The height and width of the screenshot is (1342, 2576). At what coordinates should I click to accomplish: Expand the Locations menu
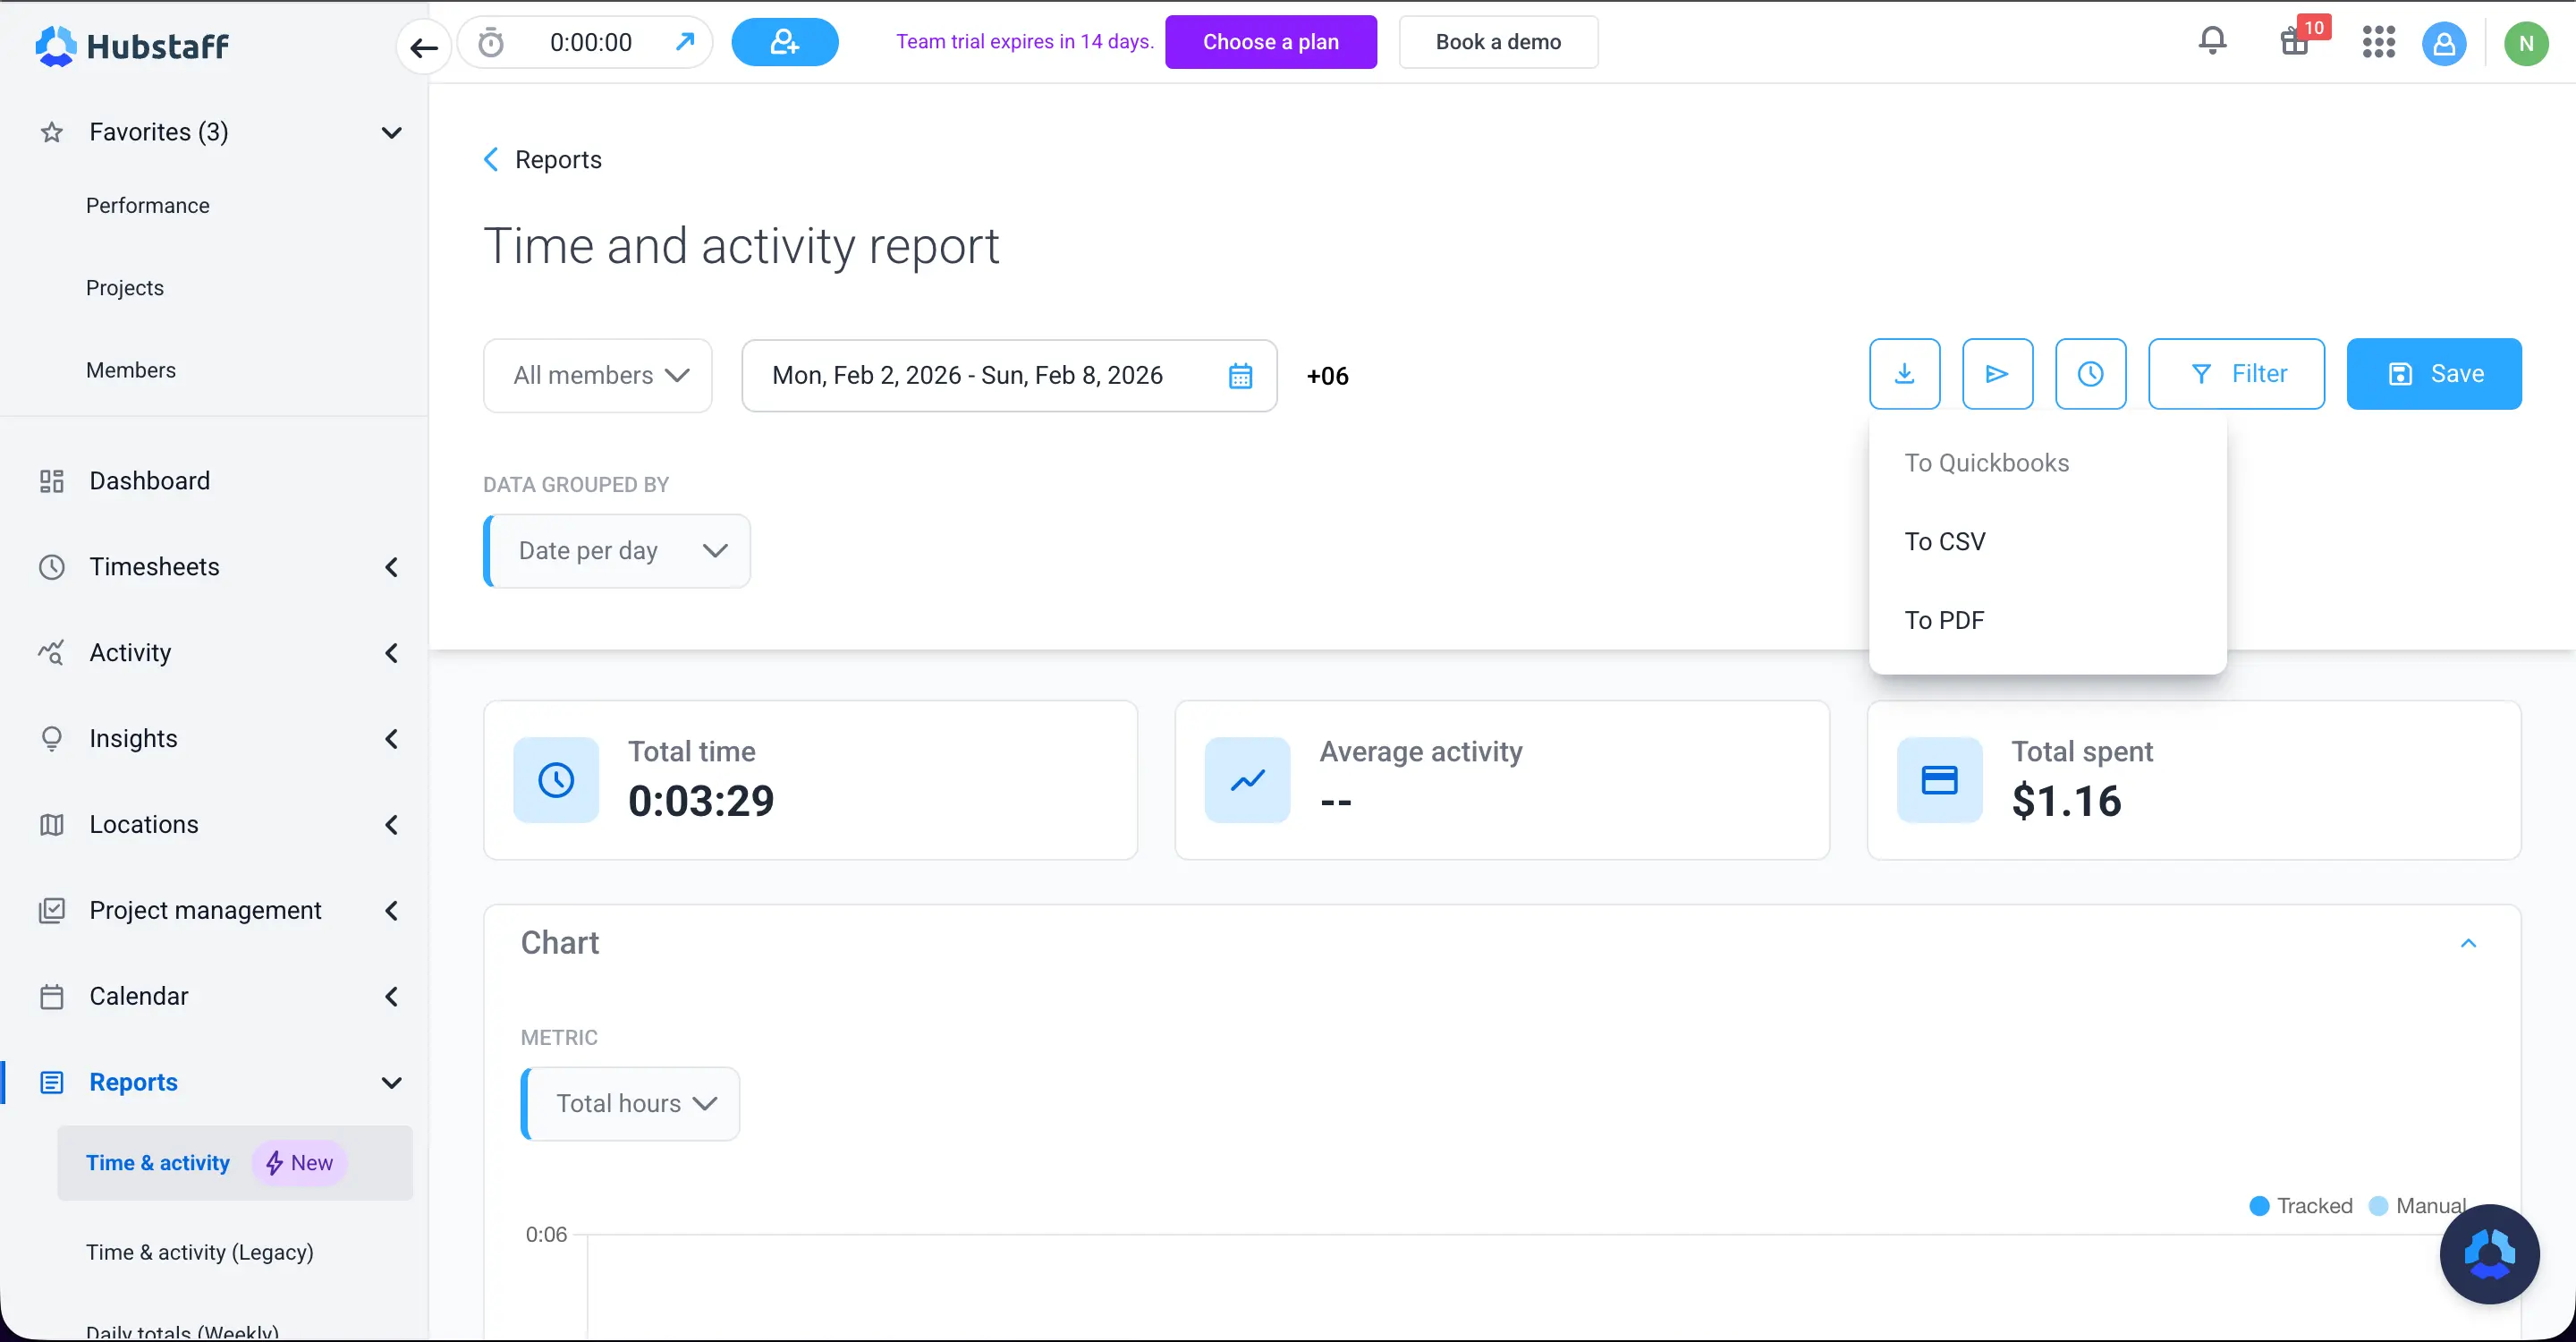(x=392, y=825)
